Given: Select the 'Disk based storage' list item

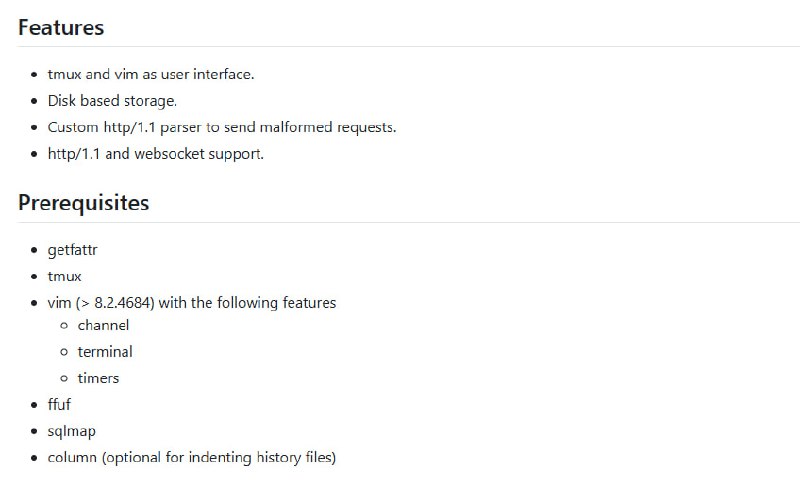Looking at the screenshot, I should [112, 101].
